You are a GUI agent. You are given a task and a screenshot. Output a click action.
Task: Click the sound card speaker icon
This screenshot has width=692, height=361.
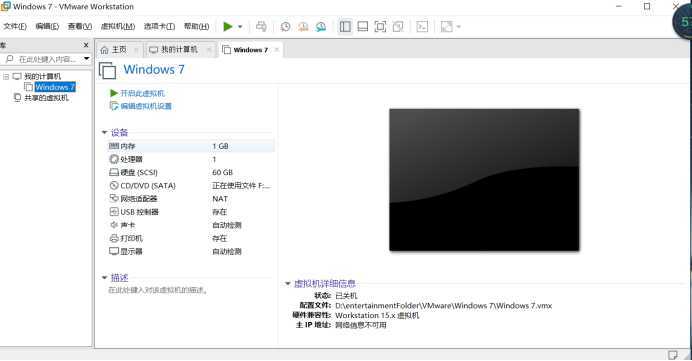[x=114, y=225]
